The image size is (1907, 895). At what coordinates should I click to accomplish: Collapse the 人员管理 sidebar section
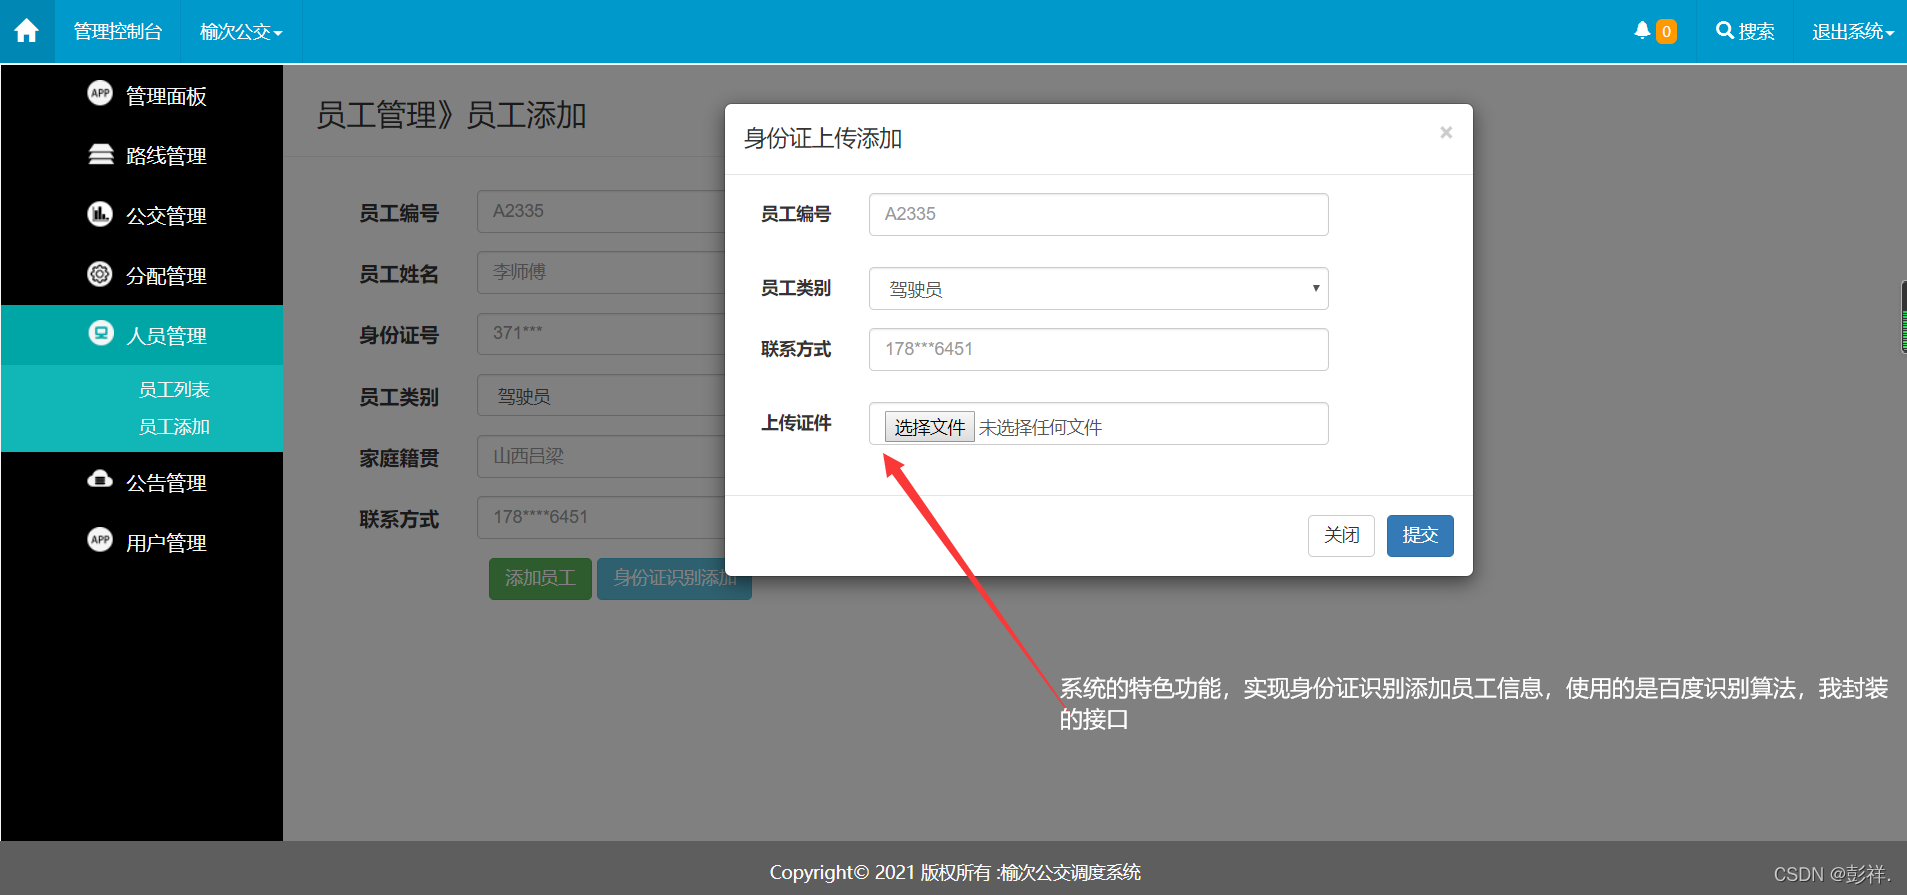[x=142, y=336]
